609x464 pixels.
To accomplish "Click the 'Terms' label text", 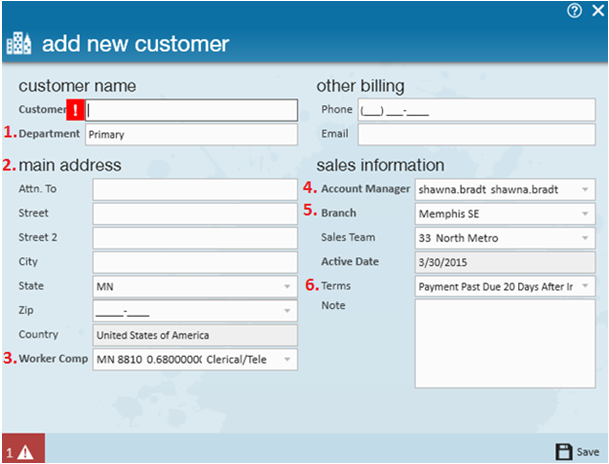I will tap(336, 286).
